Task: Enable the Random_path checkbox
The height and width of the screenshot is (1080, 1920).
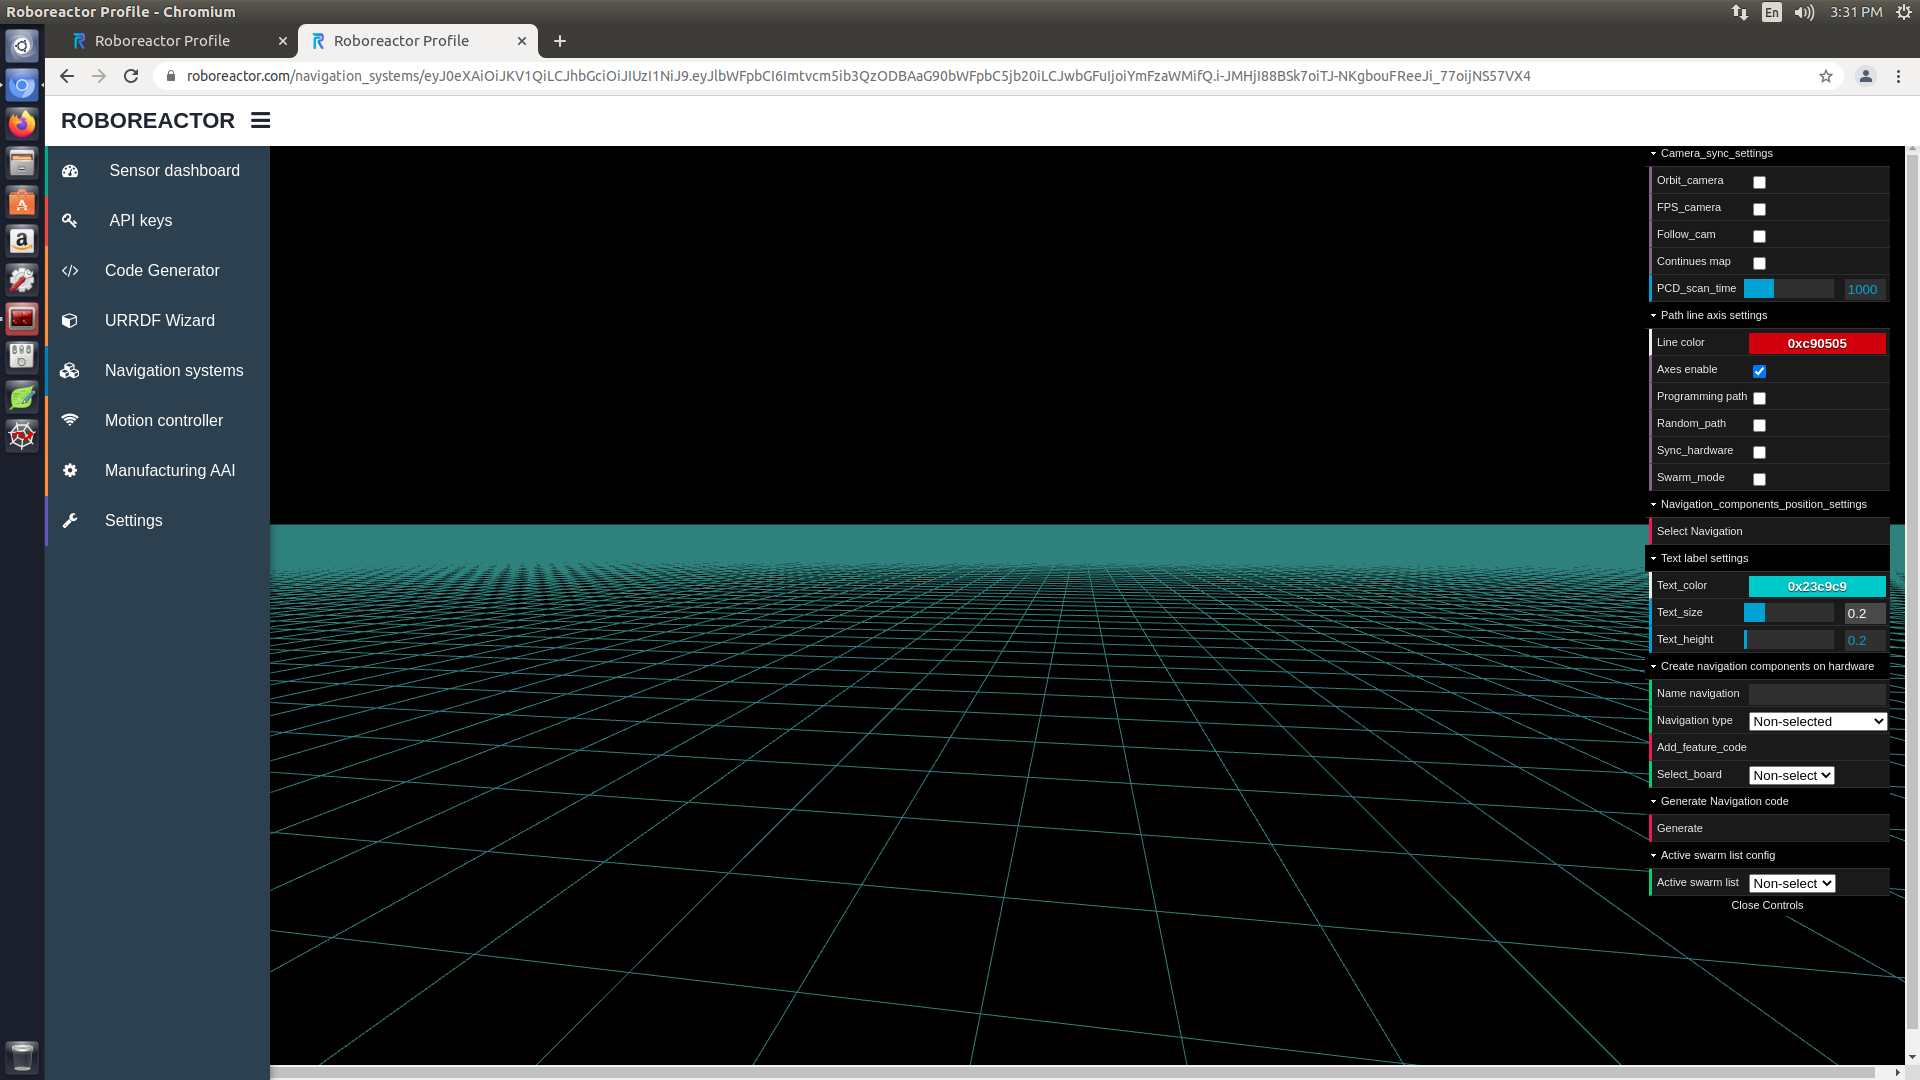Action: (x=1759, y=425)
